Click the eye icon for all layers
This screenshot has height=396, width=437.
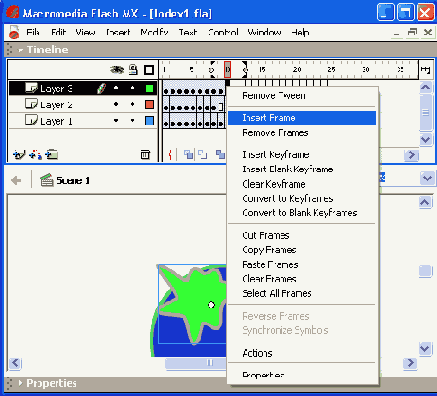point(117,69)
